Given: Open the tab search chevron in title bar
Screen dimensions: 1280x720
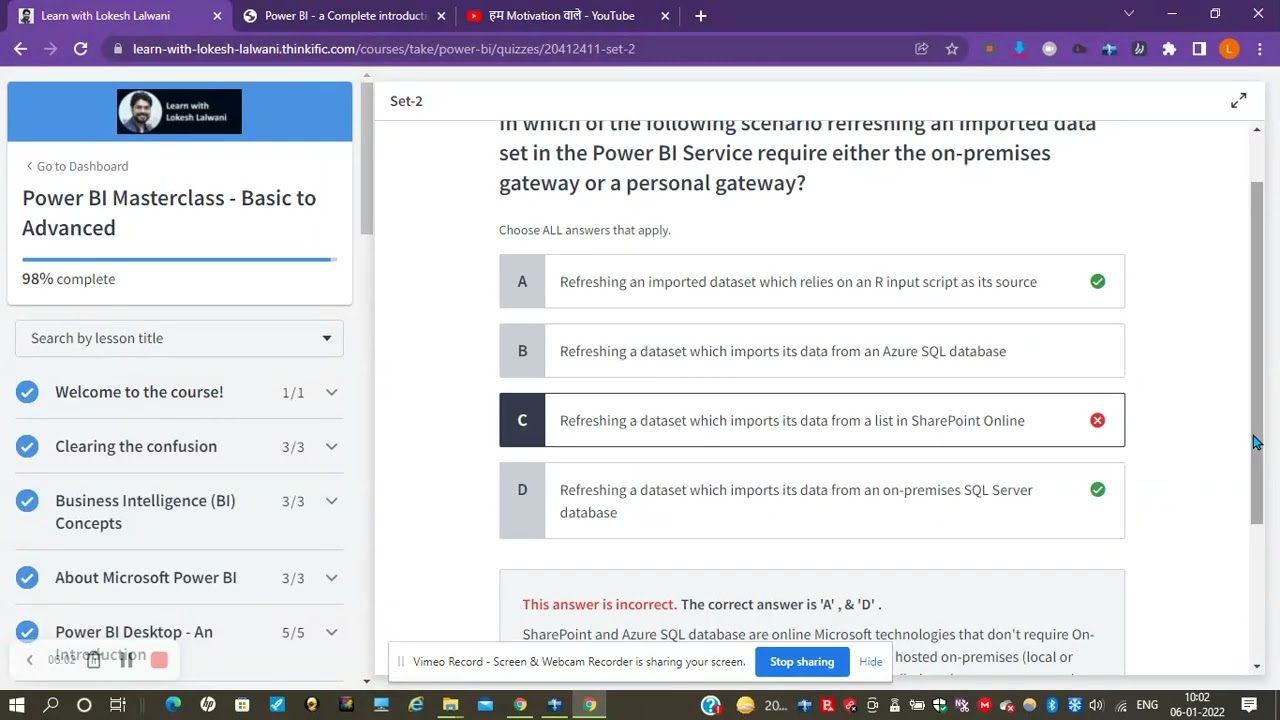Looking at the screenshot, I should click(1129, 14).
